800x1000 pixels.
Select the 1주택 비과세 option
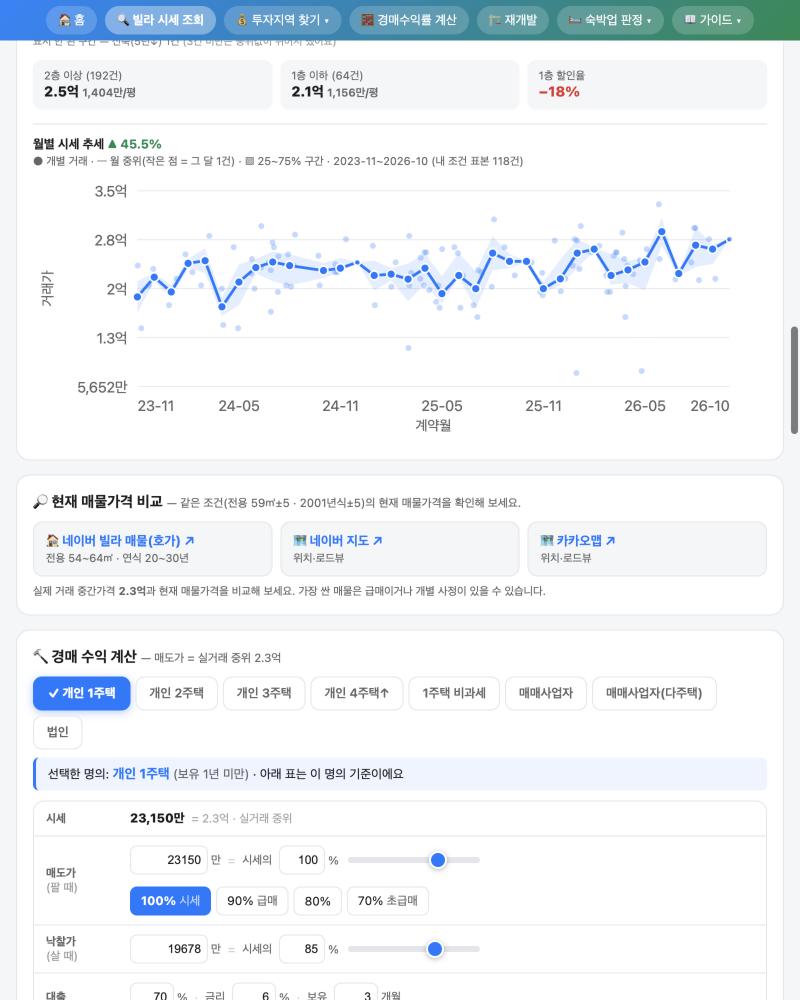click(x=454, y=693)
